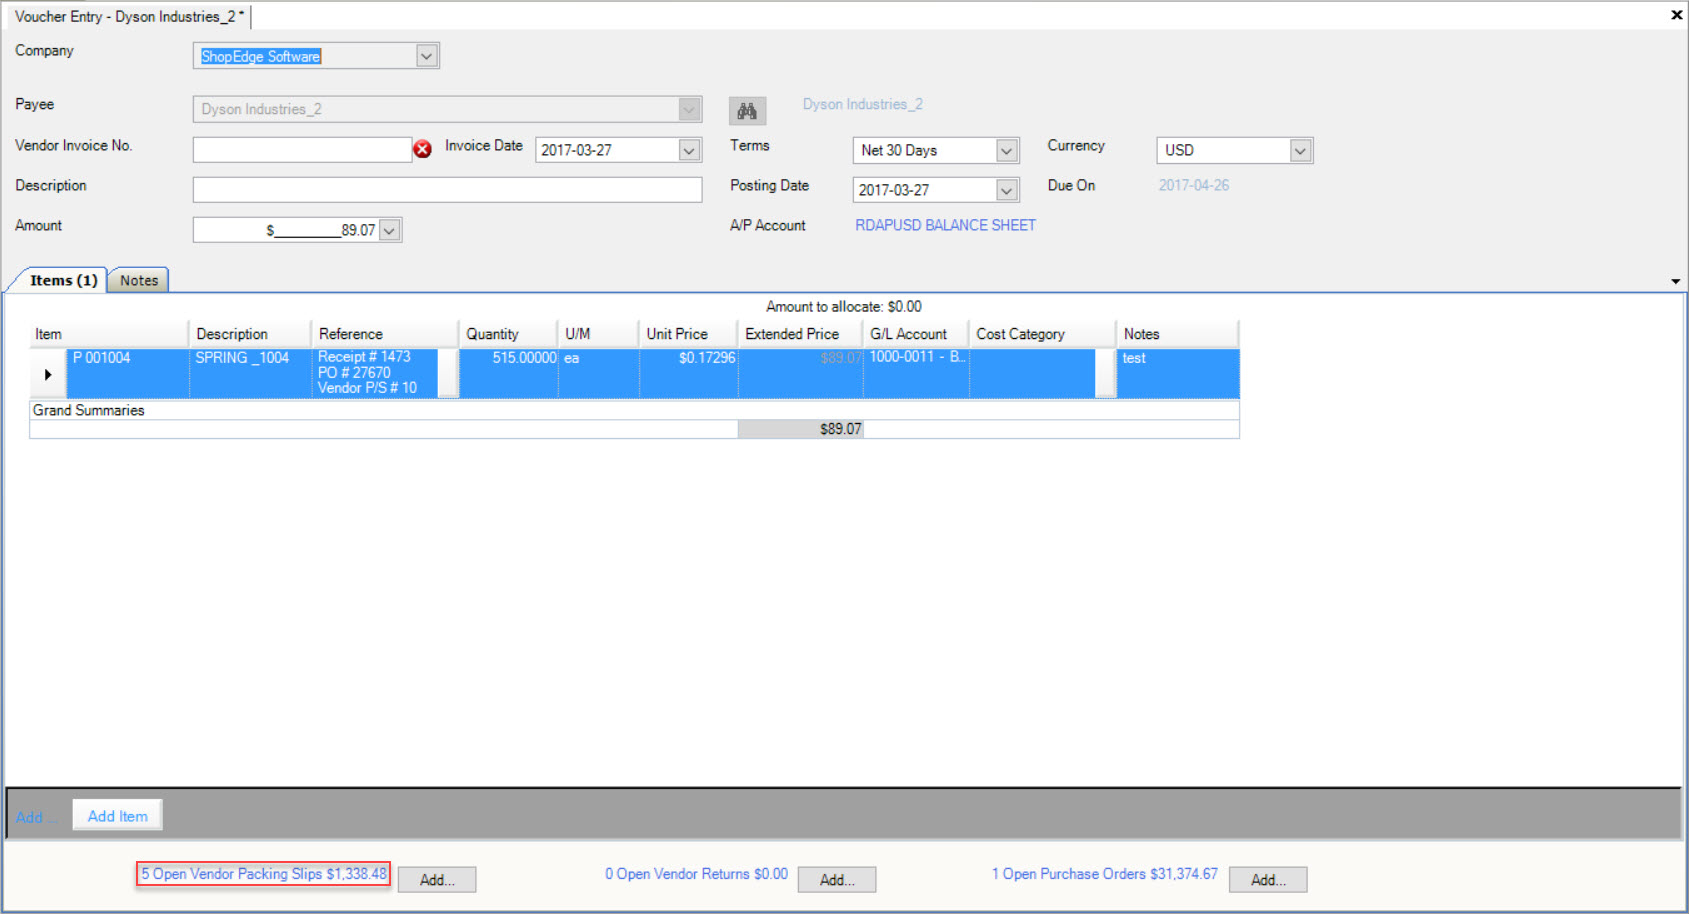Click Add button next to Open Purchase Orders
The height and width of the screenshot is (914, 1689).
point(1268,880)
